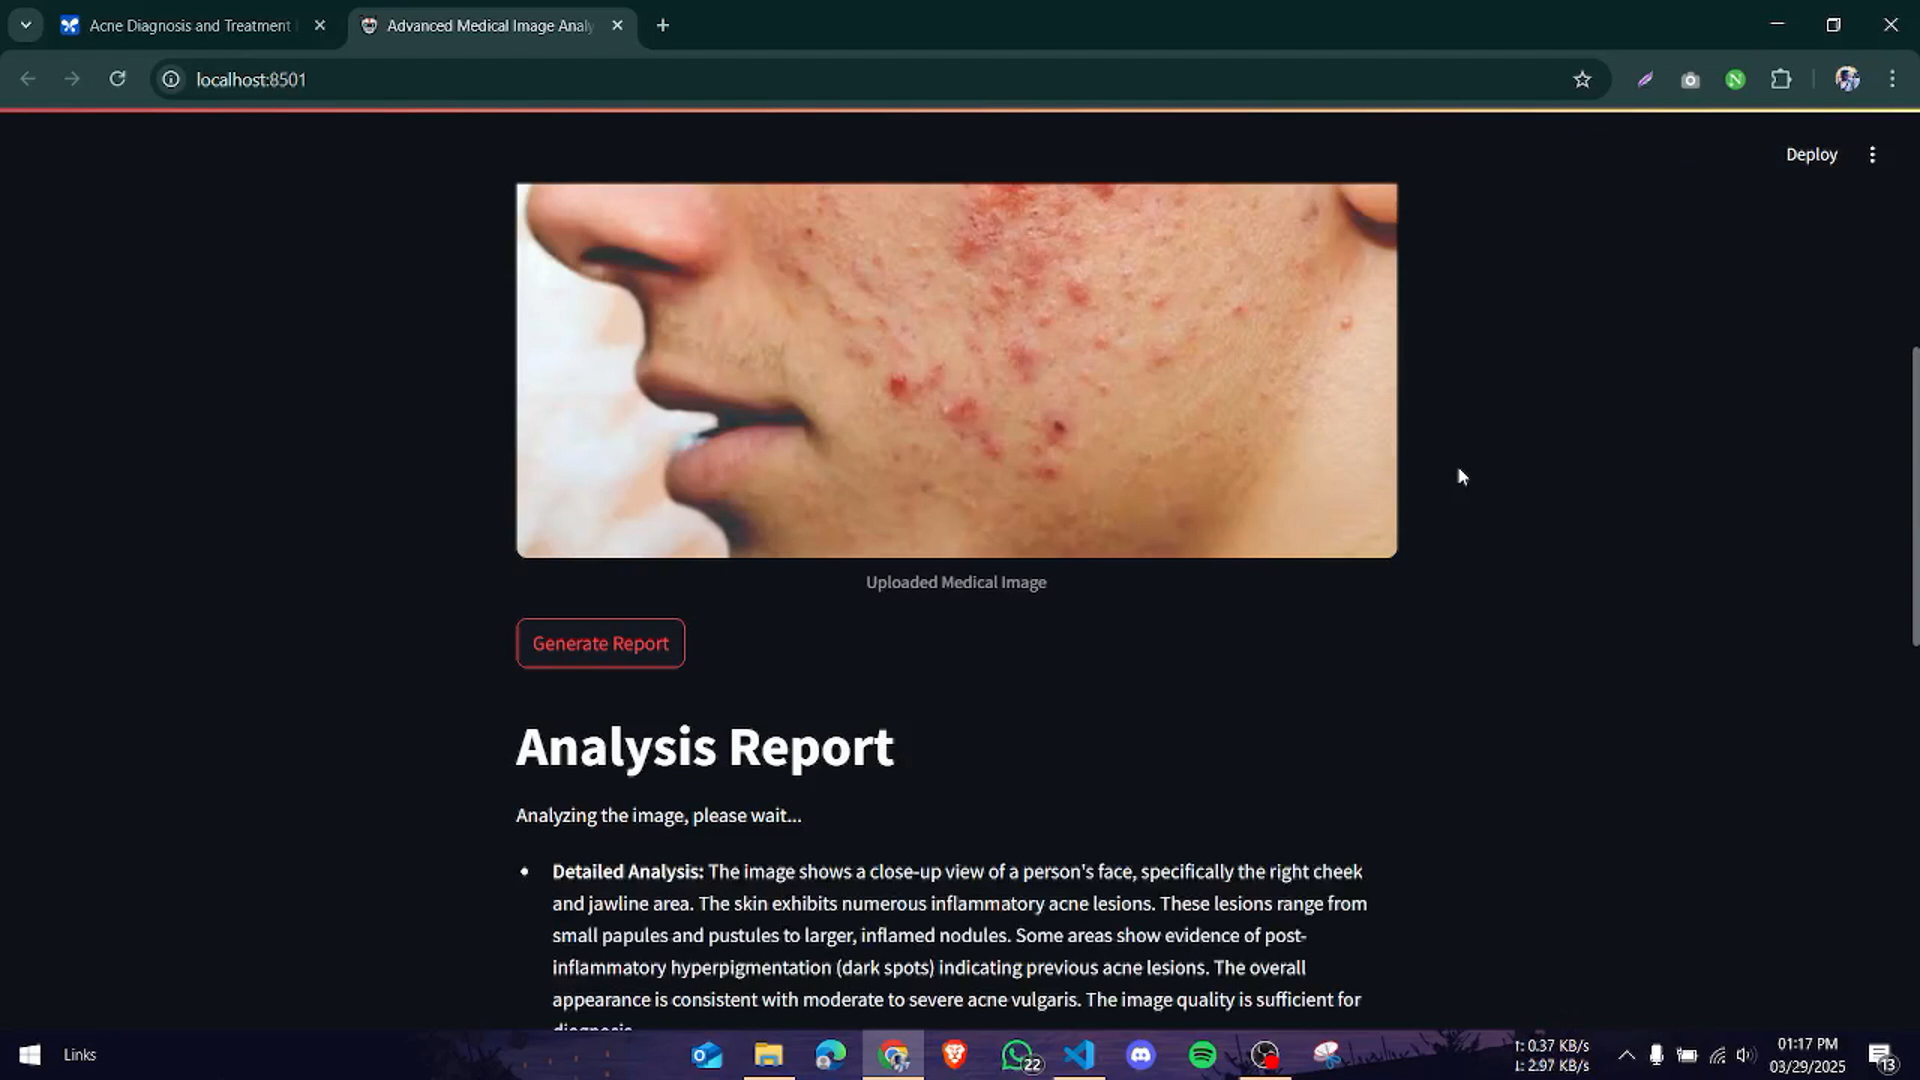This screenshot has width=1920, height=1080.
Task: Bookmark this page with star icon
Action: (x=1581, y=80)
